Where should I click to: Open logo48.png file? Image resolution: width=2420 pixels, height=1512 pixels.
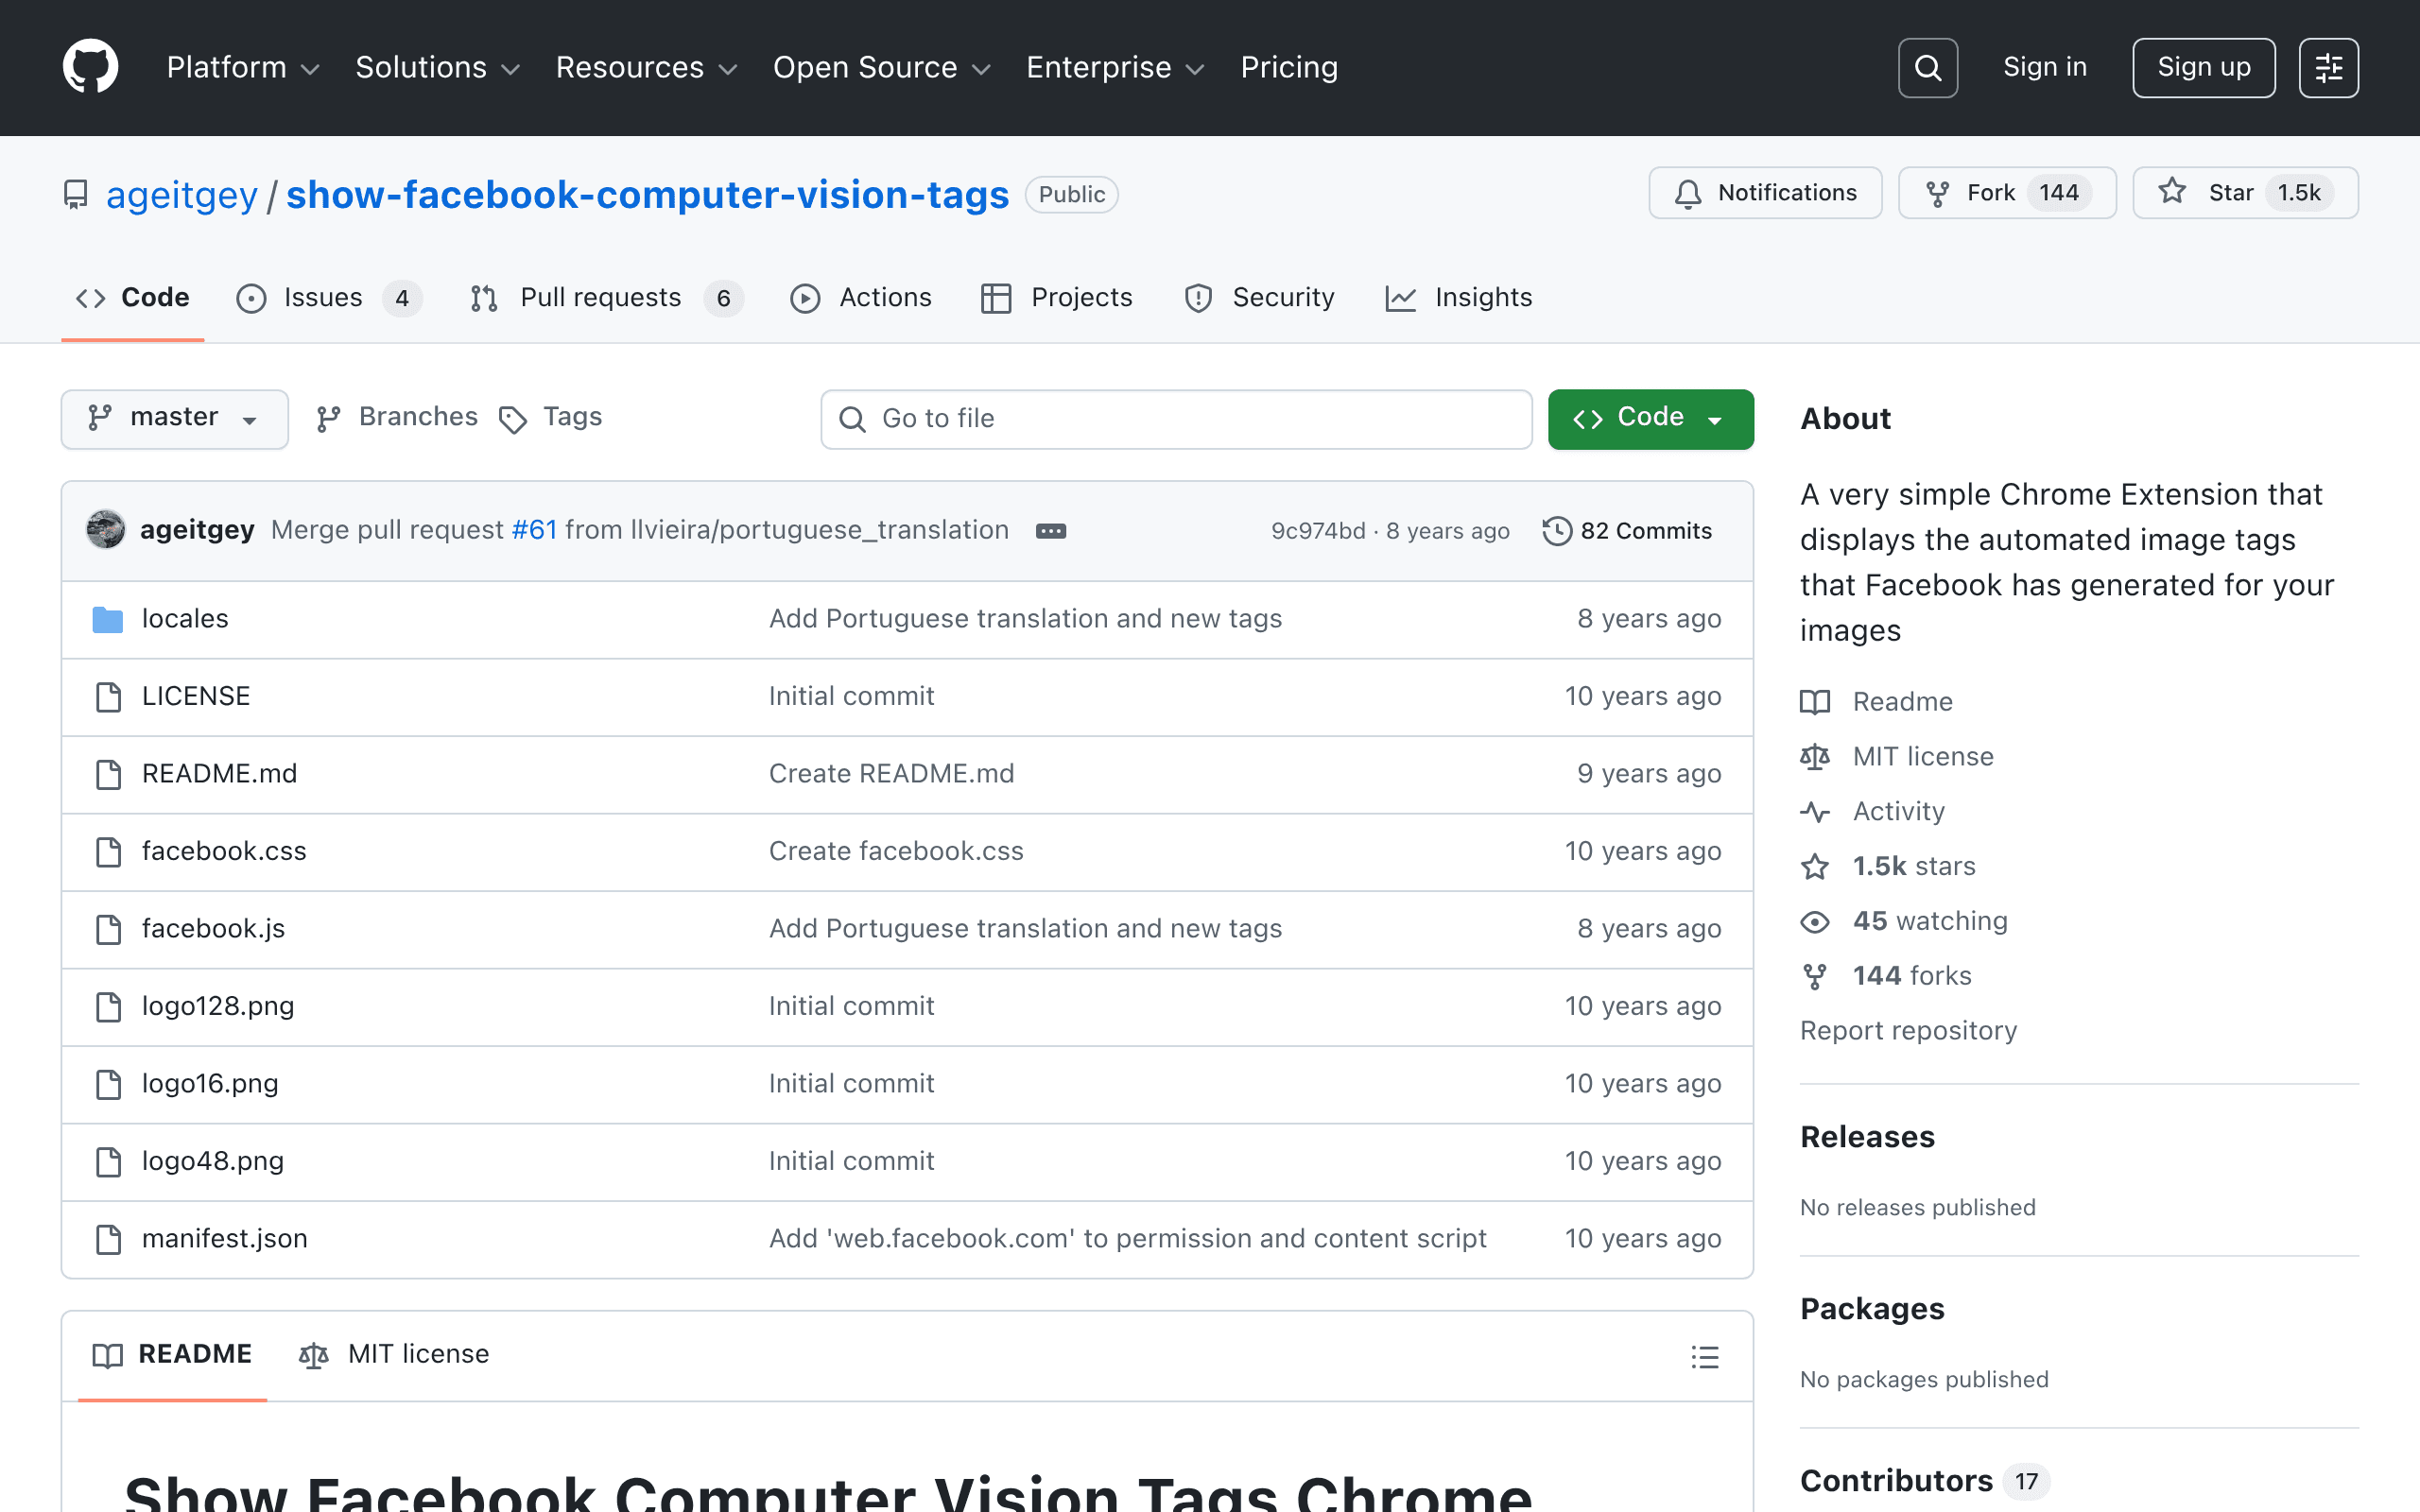tap(213, 1161)
